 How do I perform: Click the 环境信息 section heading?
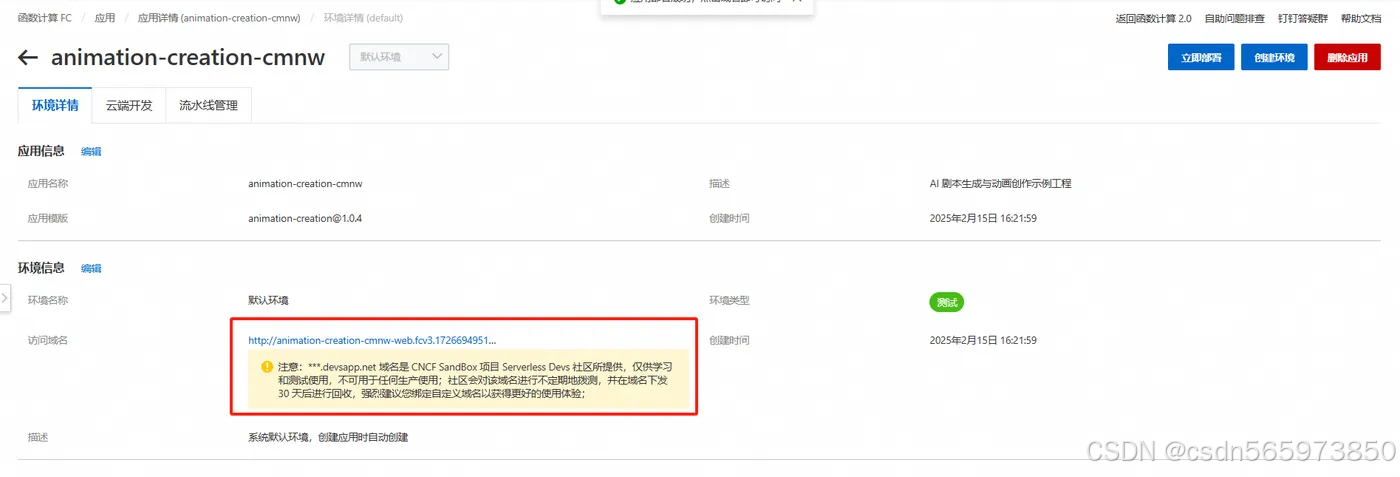click(x=41, y=268)
